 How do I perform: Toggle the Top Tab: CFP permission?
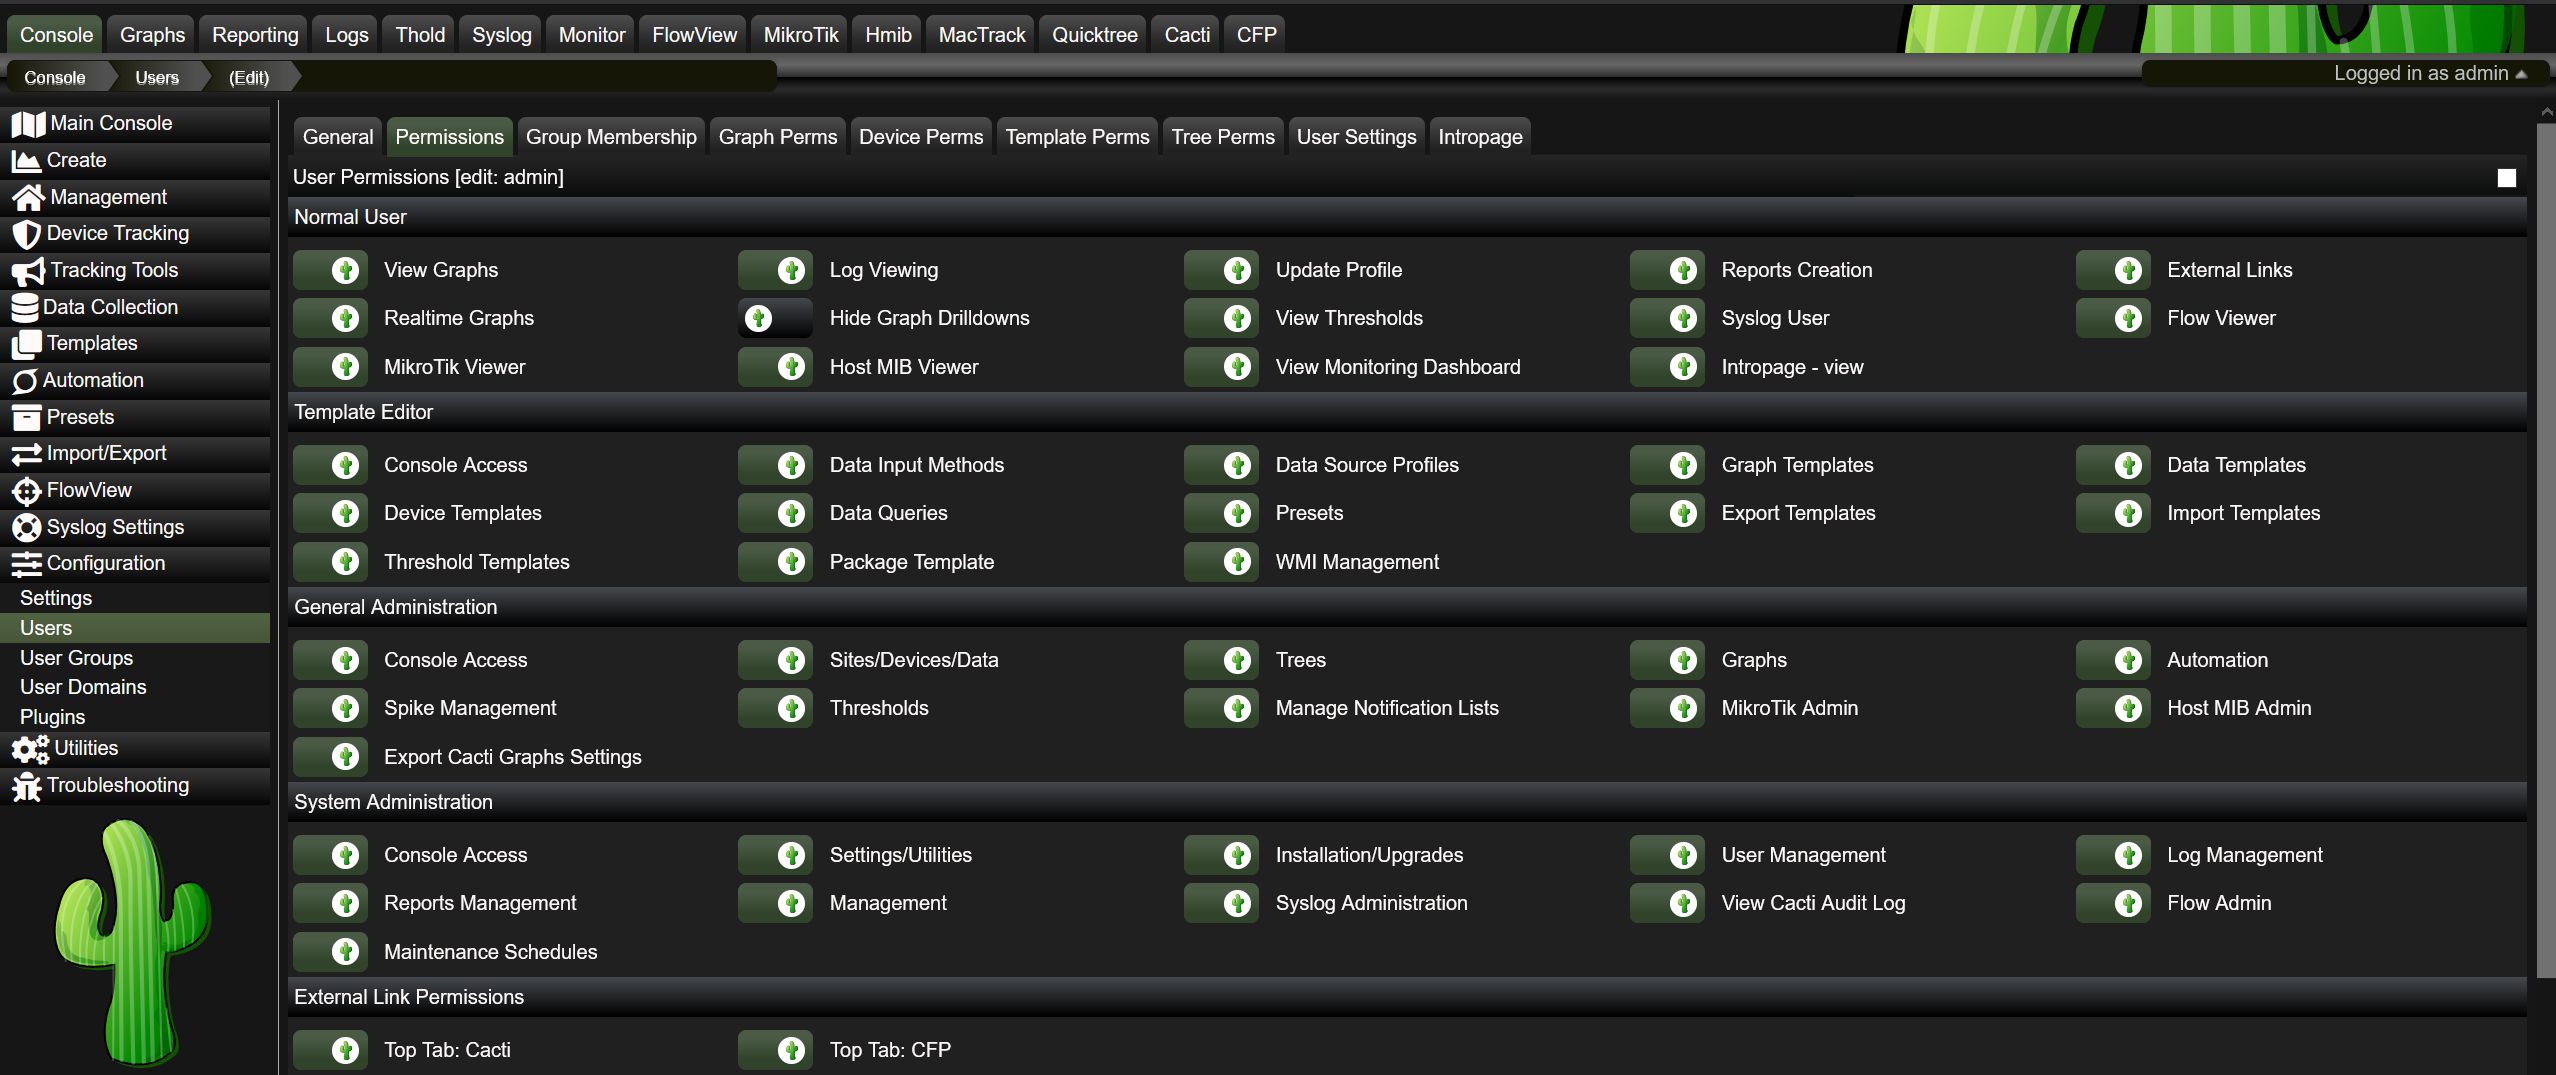tap(775, 1050)
